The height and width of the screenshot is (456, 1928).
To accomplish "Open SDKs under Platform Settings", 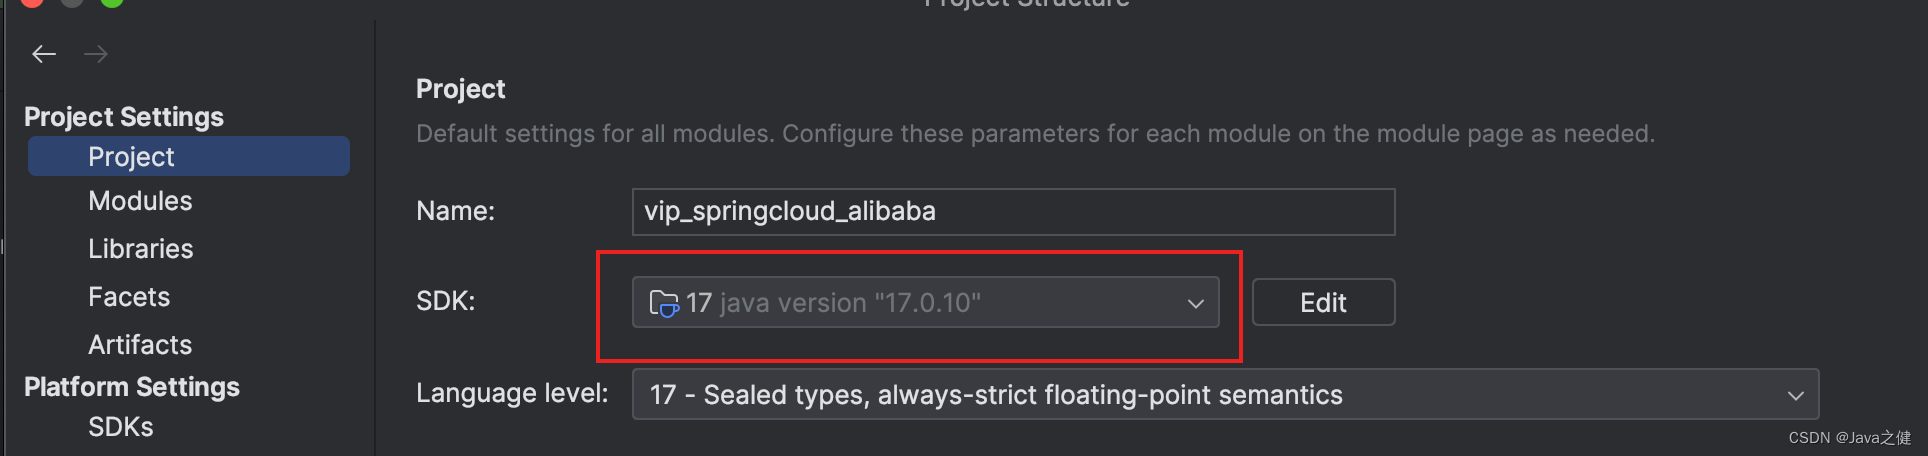I will pyautogui.click(x=121, y=427).
